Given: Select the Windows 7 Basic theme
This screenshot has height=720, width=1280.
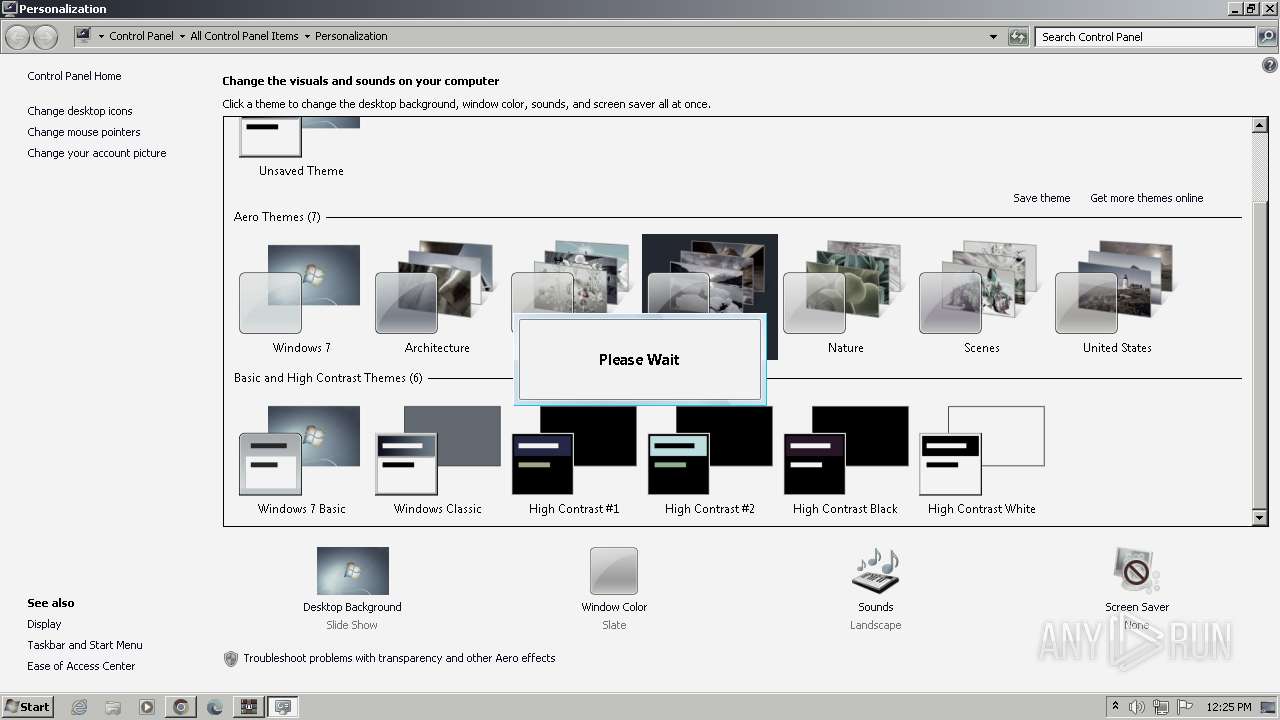Looking at the screenshot, I should coord(301,459).
